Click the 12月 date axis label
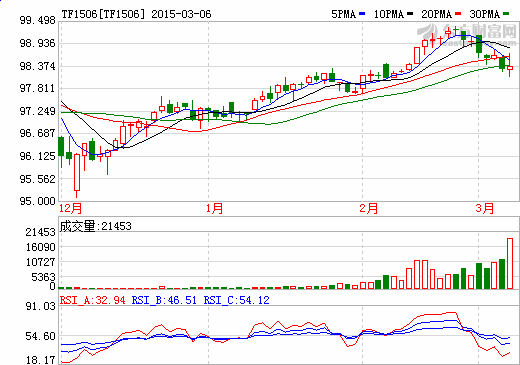The width and height of the screenshot is (520, 365). tap(70, 209)
